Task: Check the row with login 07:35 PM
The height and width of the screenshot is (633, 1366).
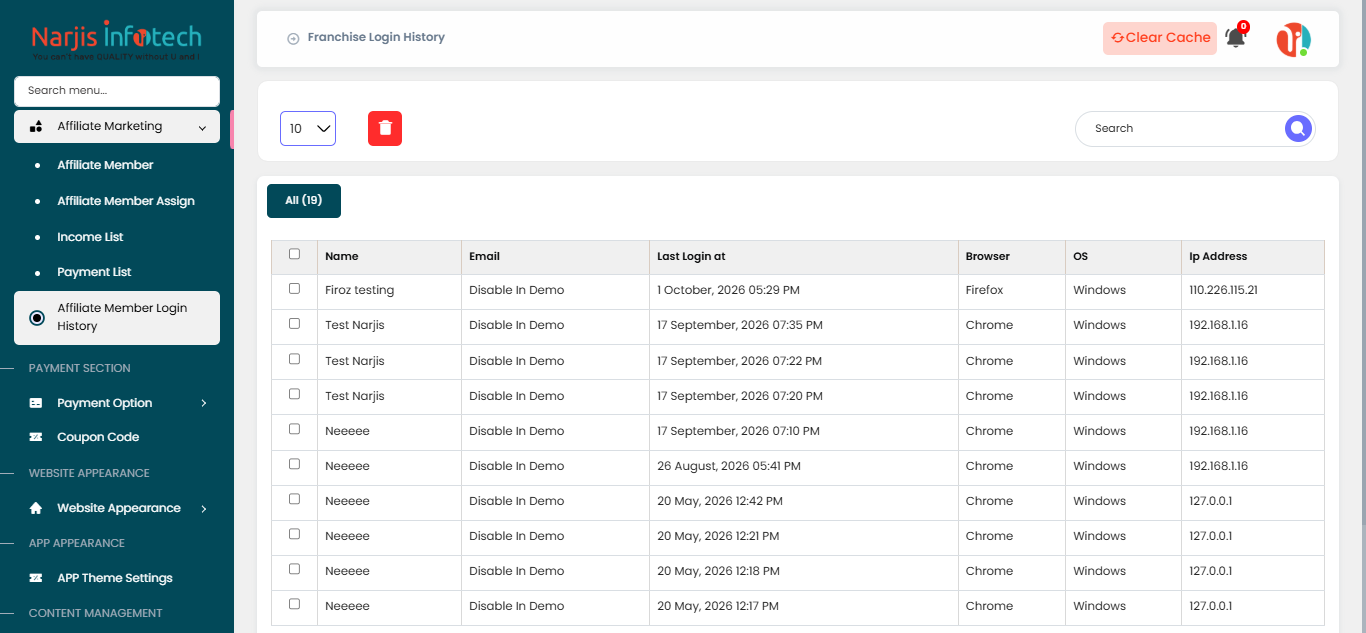Action: click(294, 323)
